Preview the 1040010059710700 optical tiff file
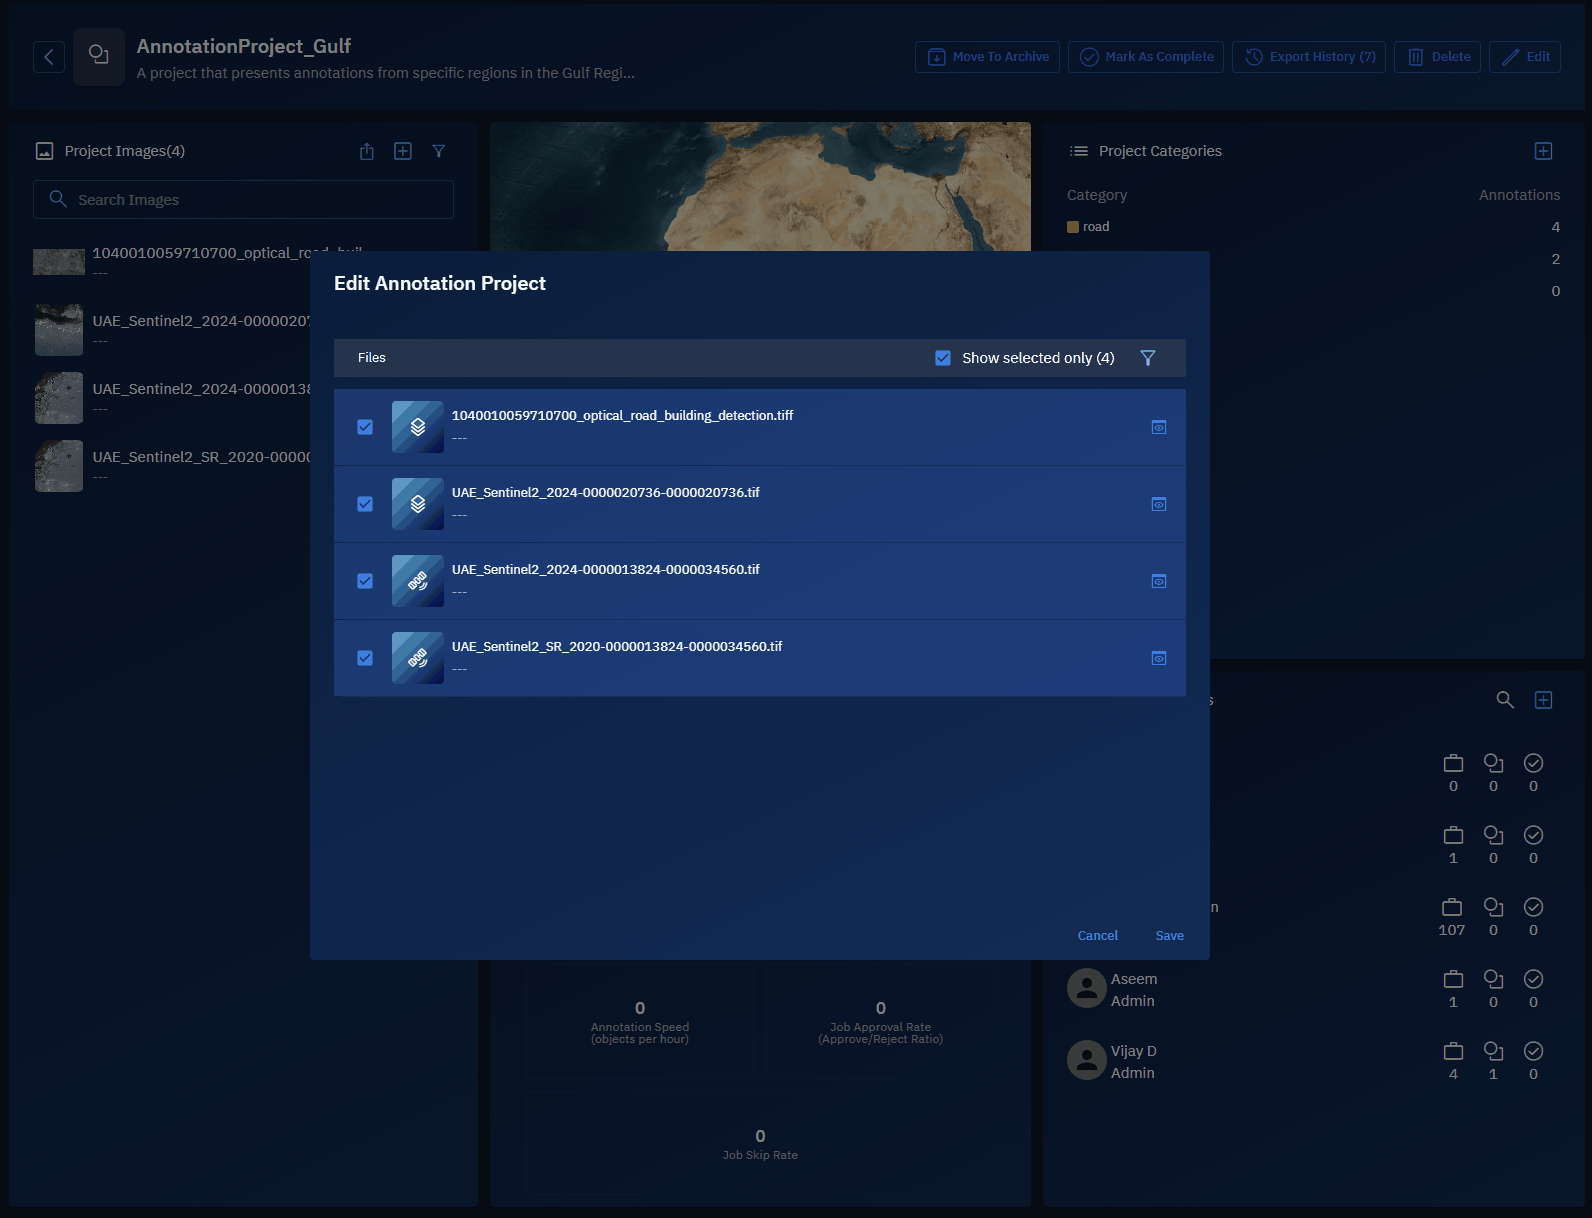 click(1158, 427)
